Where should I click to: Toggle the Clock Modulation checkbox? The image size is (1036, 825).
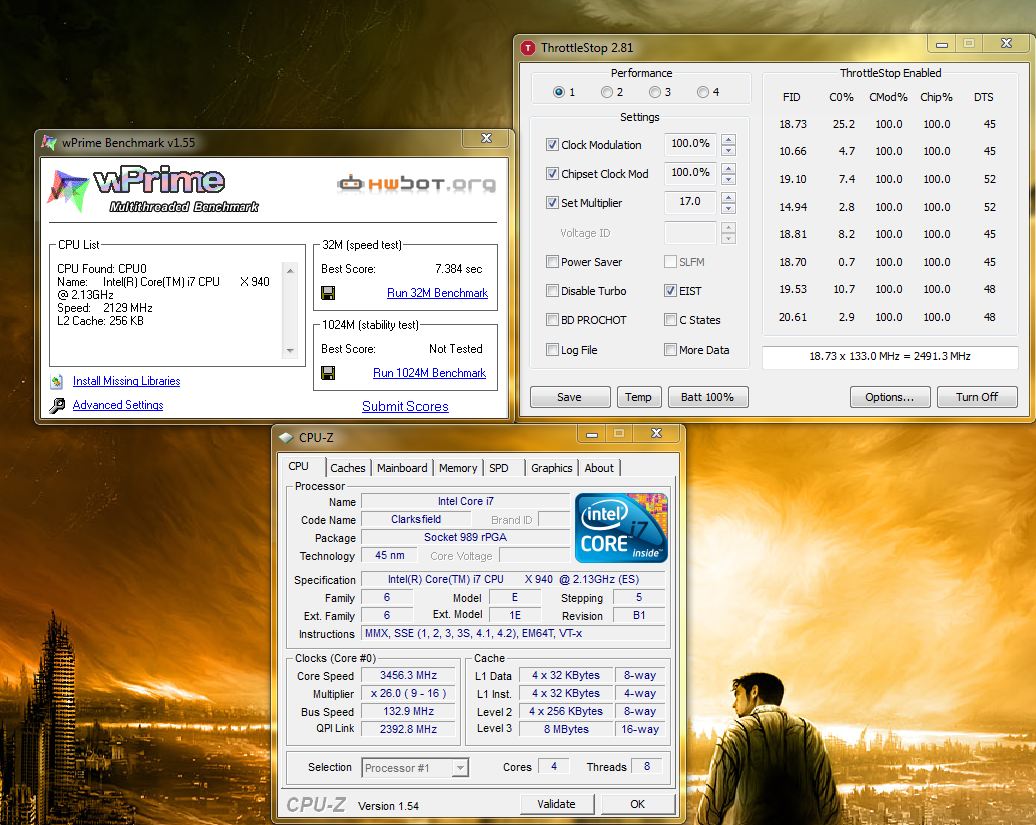552,144
